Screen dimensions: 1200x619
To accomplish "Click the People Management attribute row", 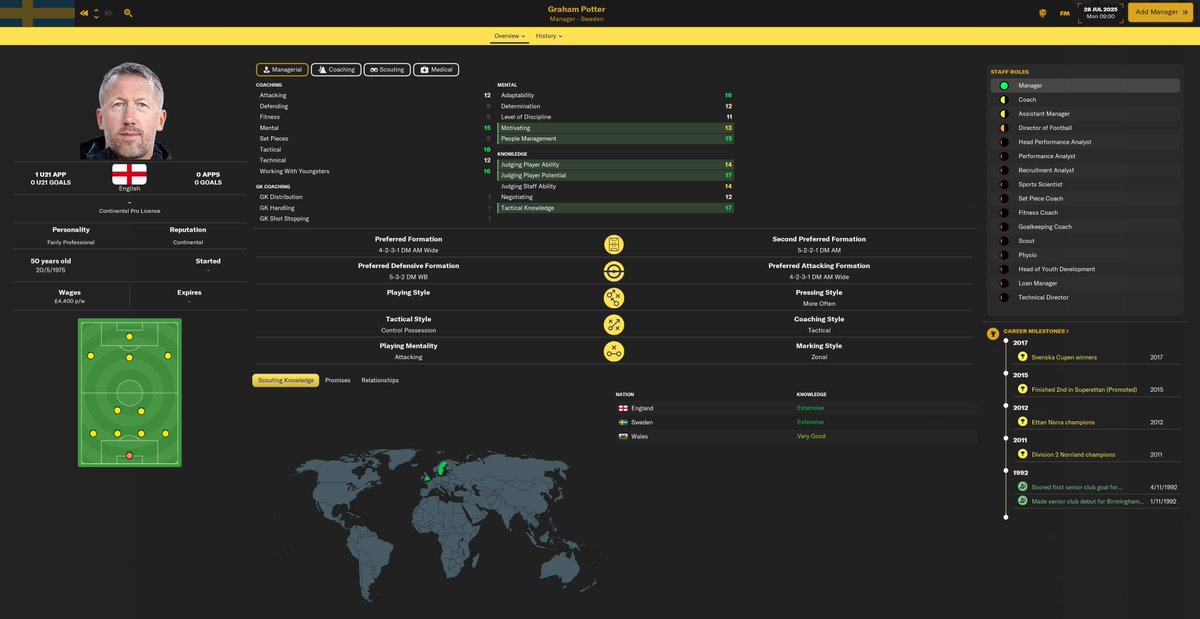I will tap(616, 139).
